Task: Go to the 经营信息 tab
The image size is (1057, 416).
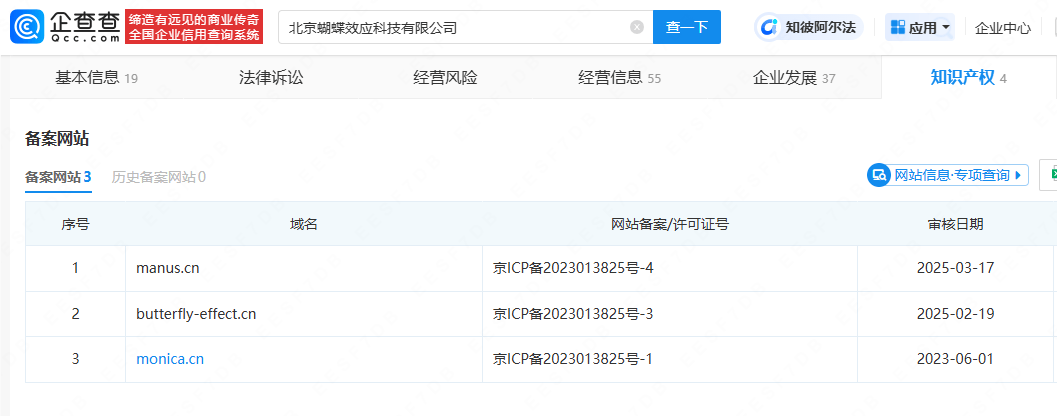Action: (619, 78)
